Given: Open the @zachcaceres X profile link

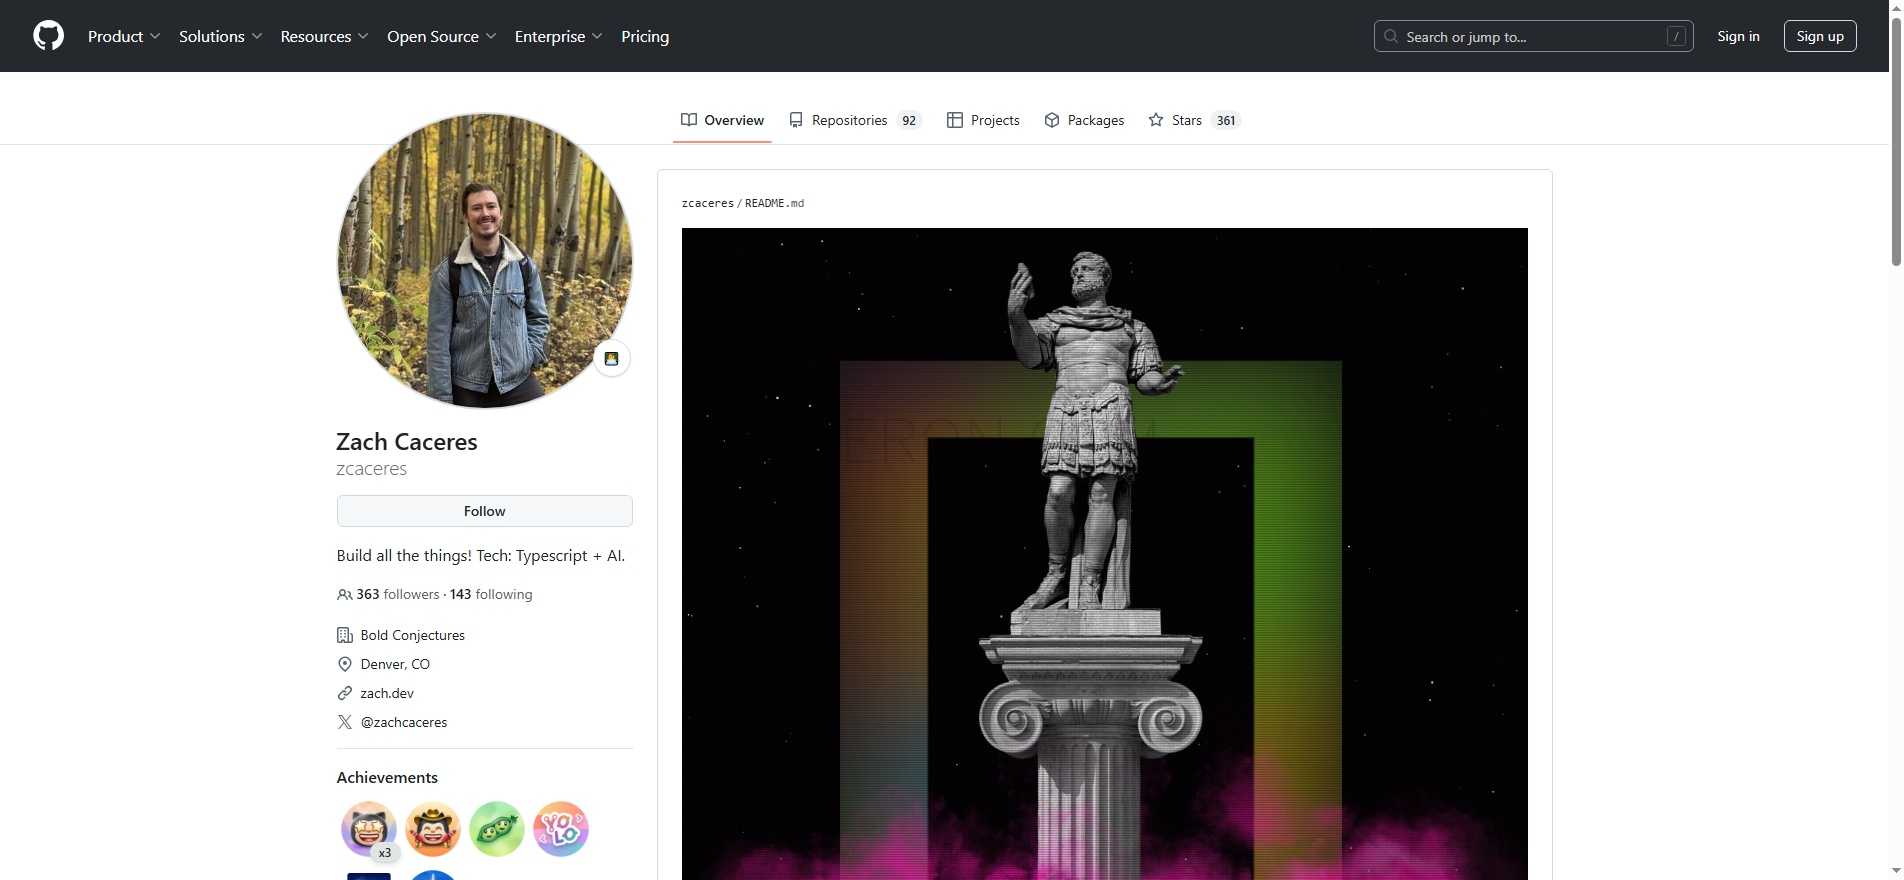Looking at the screenshot, I should click(x=404, y=722).
